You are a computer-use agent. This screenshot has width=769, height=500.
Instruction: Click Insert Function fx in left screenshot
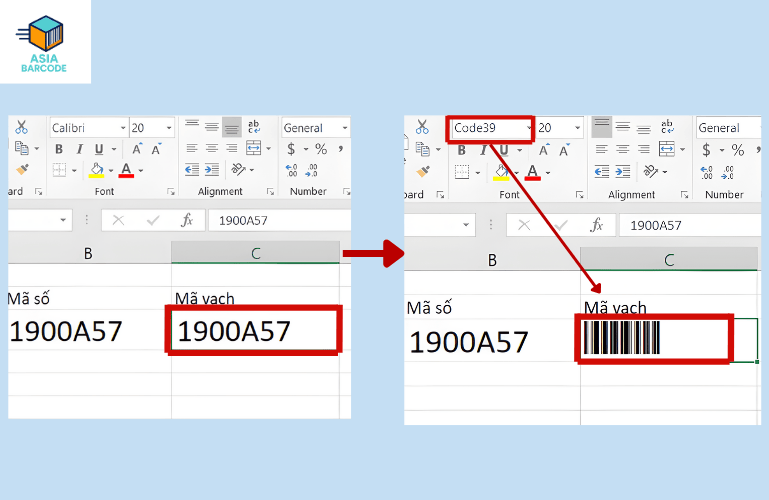(187, 220)
